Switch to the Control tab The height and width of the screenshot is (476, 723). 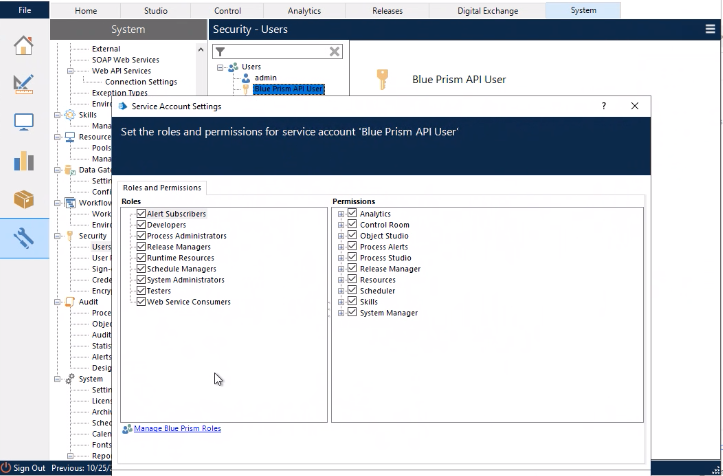click(x=227, y=11)
